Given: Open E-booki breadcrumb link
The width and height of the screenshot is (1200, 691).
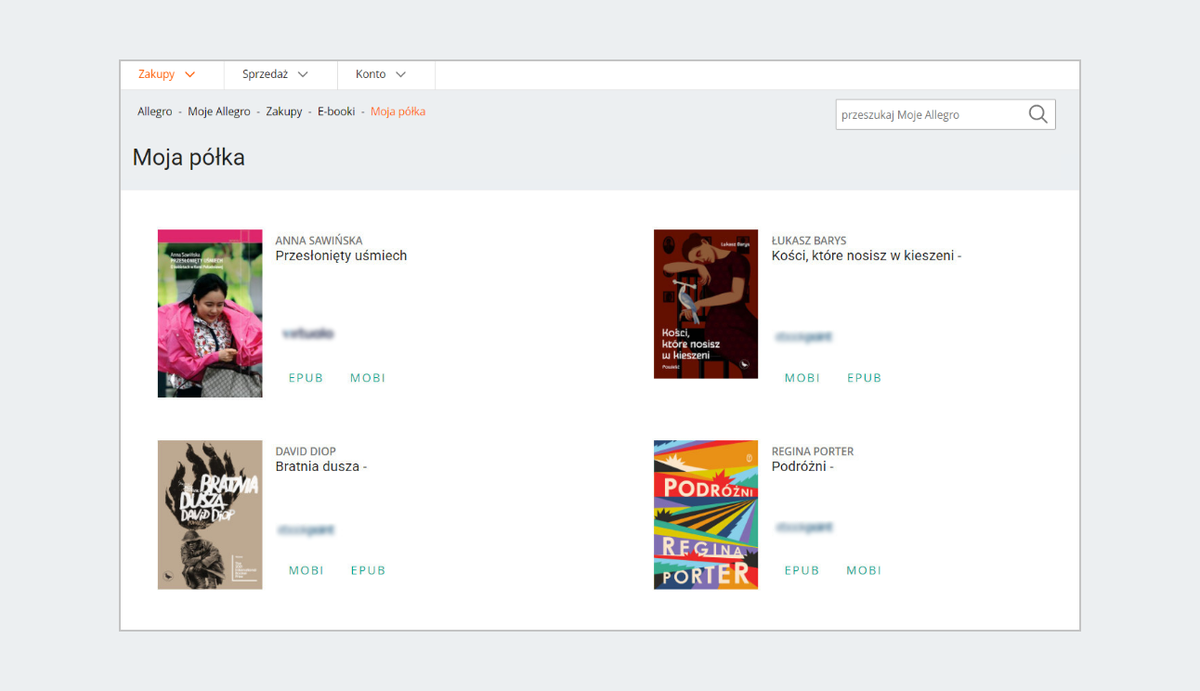Looking at the screenshot, I should coord(336,111).
